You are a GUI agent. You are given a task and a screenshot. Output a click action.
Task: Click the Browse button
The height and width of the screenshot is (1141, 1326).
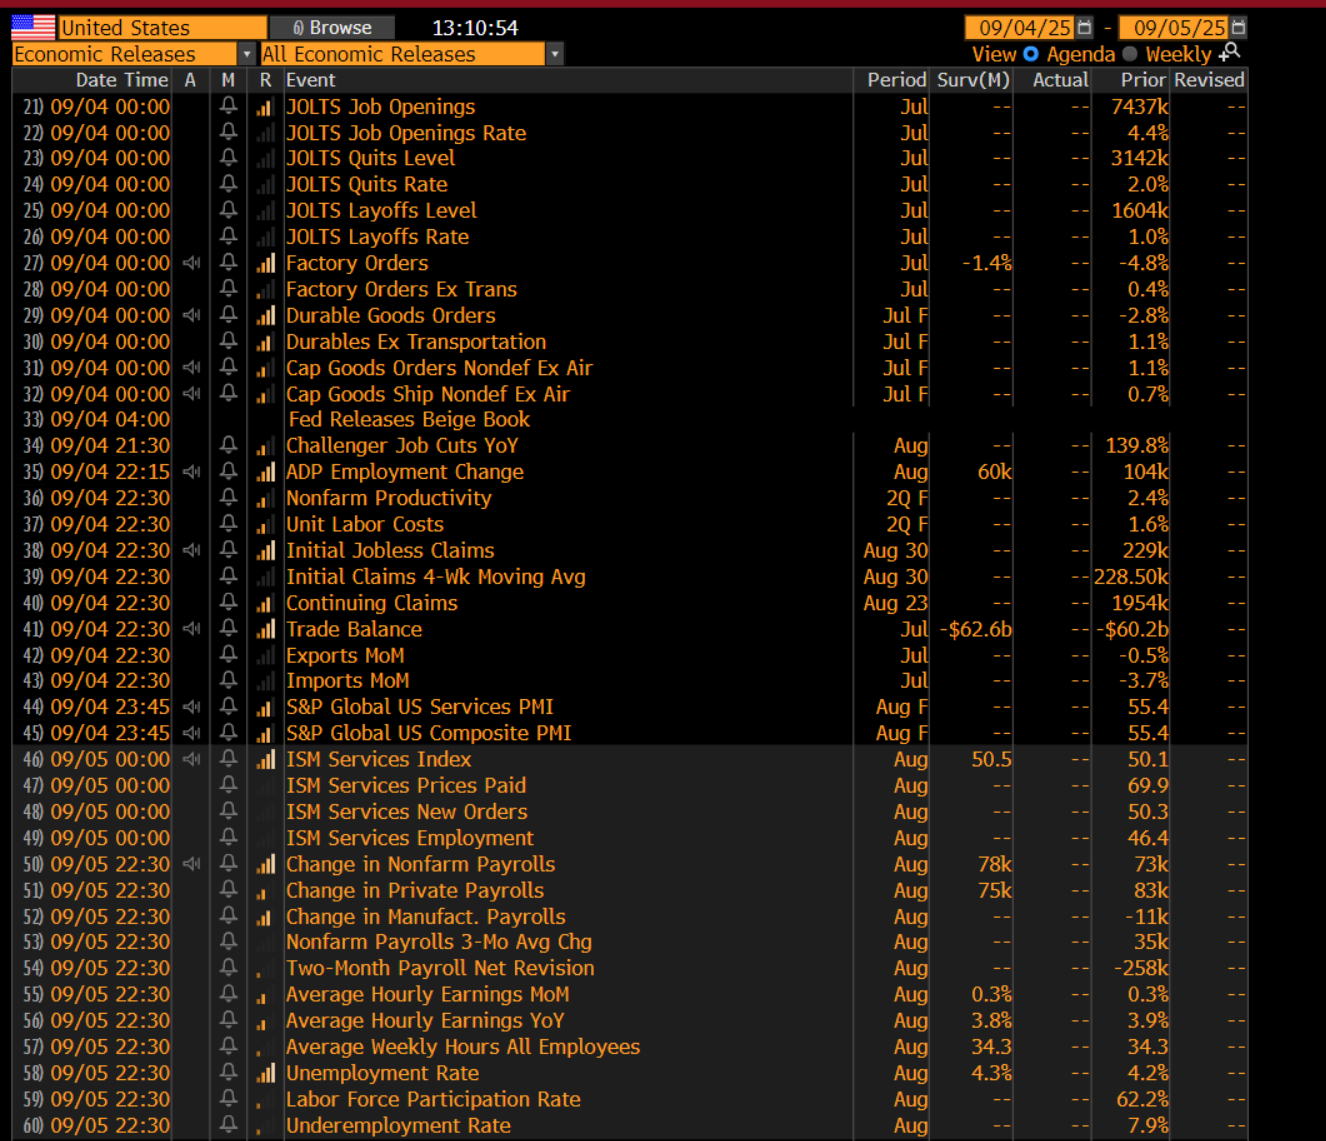pos(333,28)
